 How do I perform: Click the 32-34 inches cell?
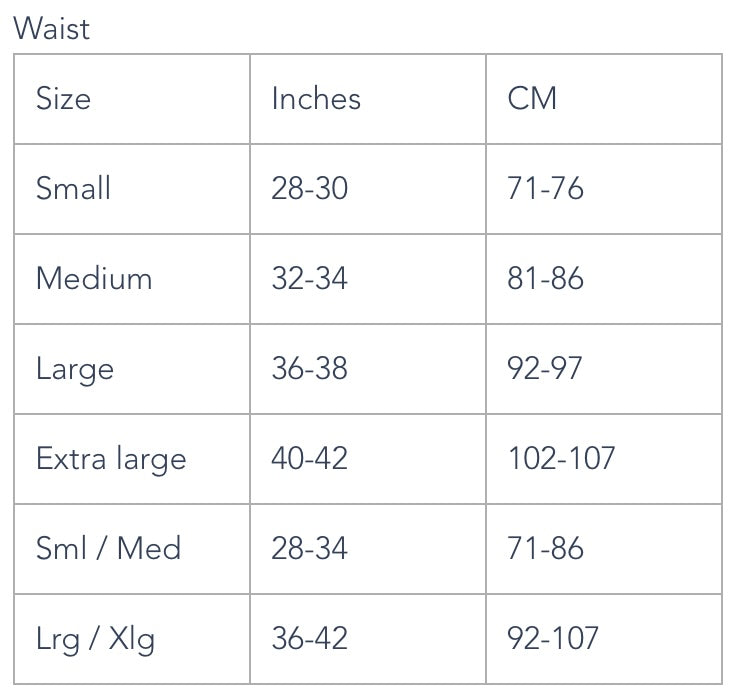click(x=368, y=279)
